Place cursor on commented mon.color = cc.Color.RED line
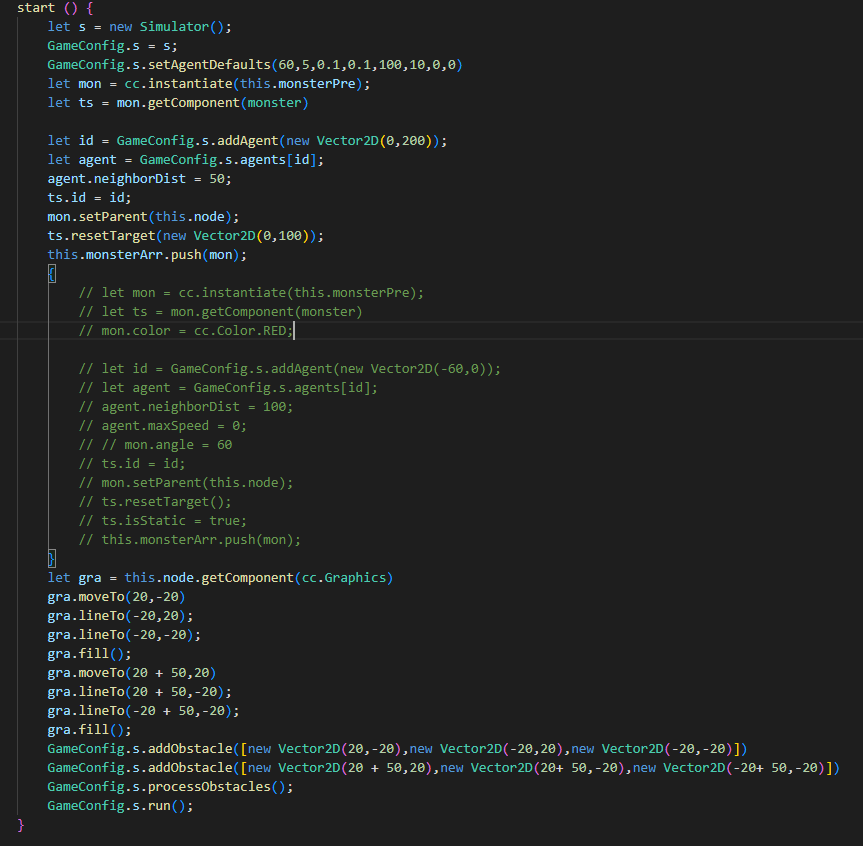Viewport: 863px width, 846px height. click(x=188, y=330)
